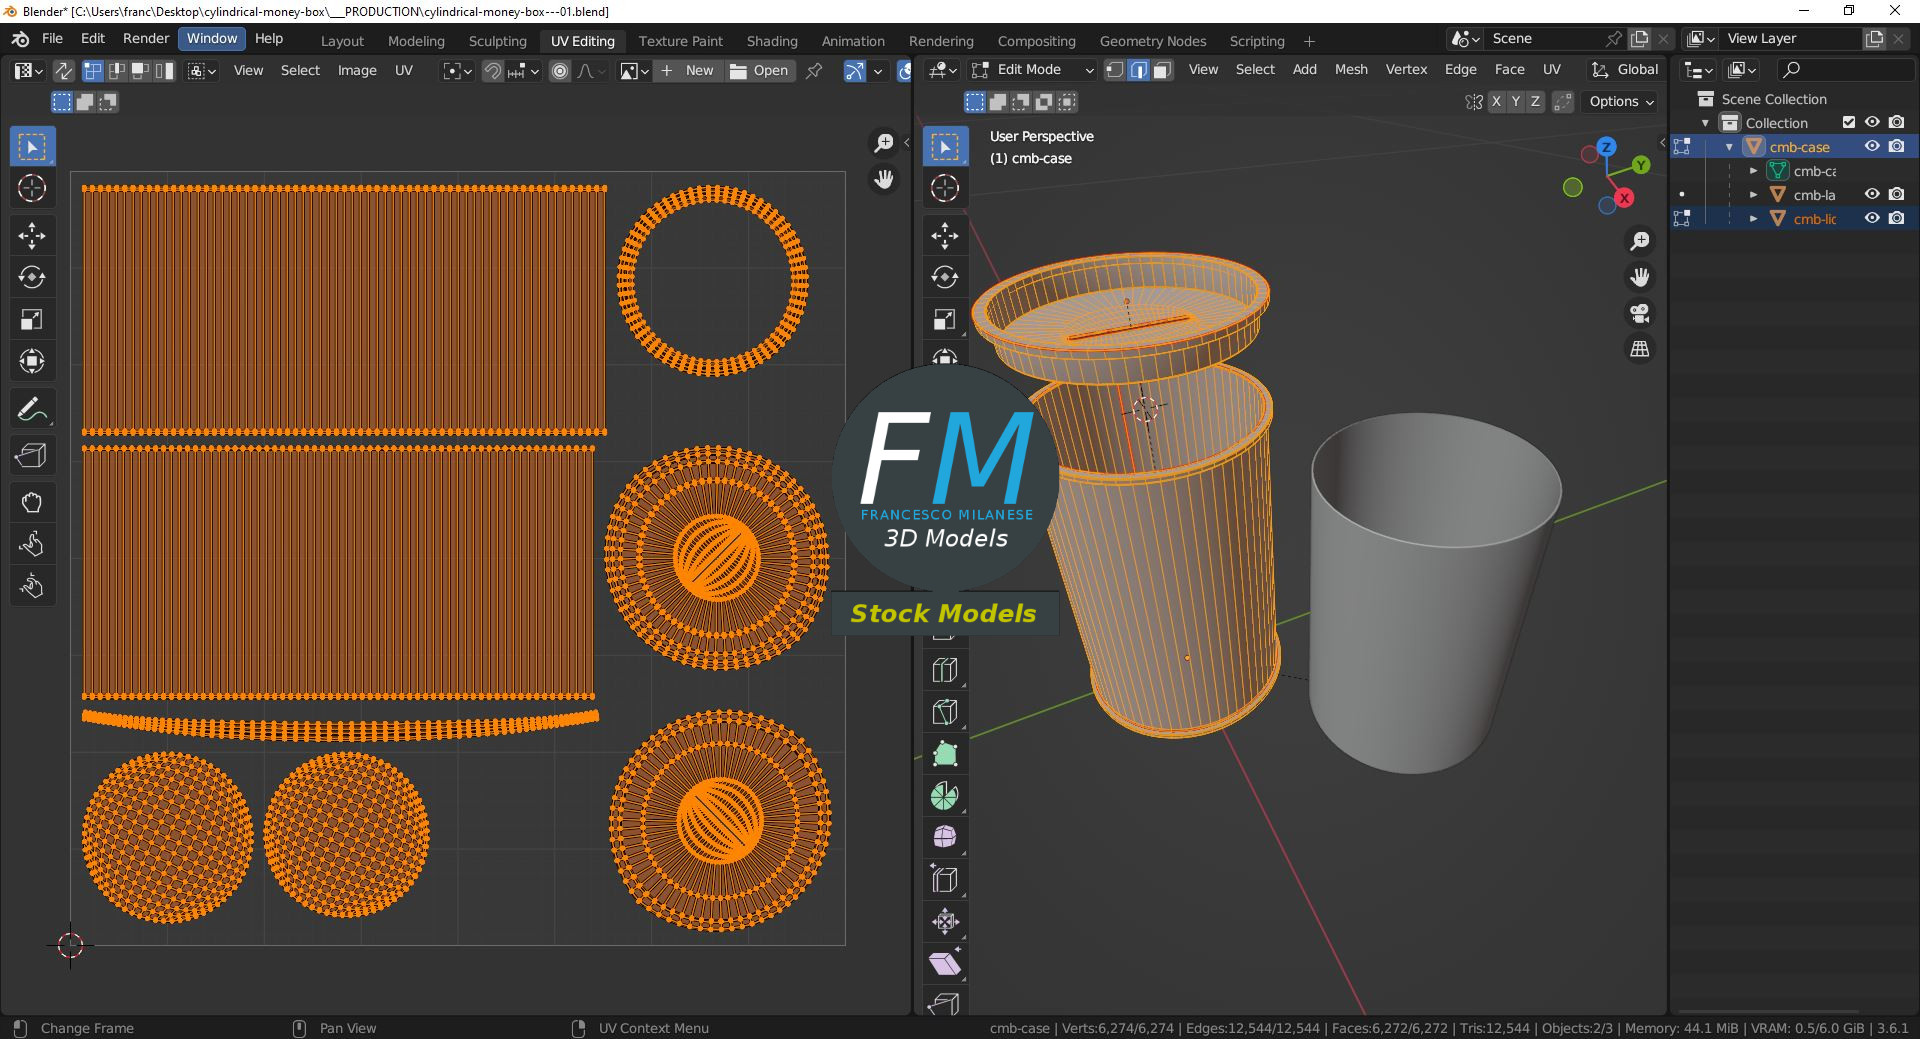
Task: Select the Grab tool in UV editor
Action: coord(31,502)
